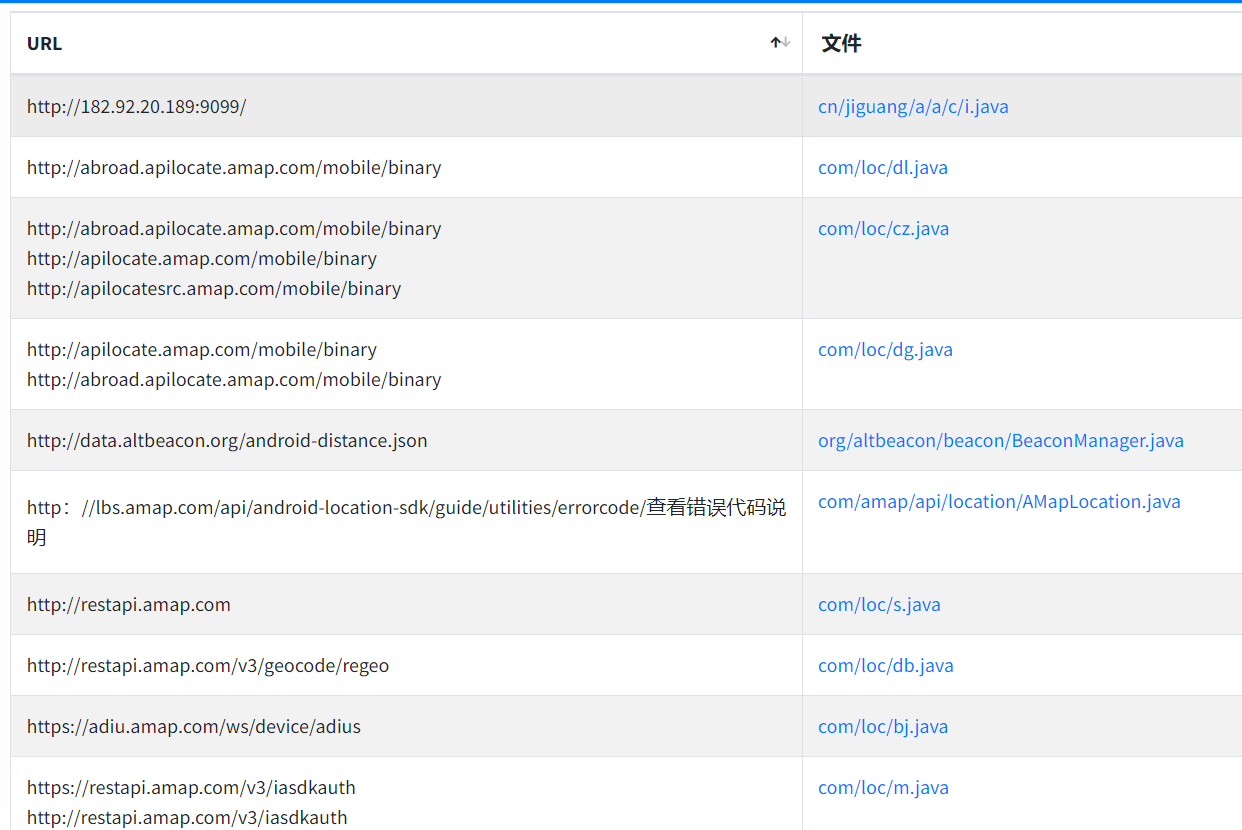Select apilocate.amap.com URL in dg.java row
1242x830 pixels.
(x=202, y=349)
